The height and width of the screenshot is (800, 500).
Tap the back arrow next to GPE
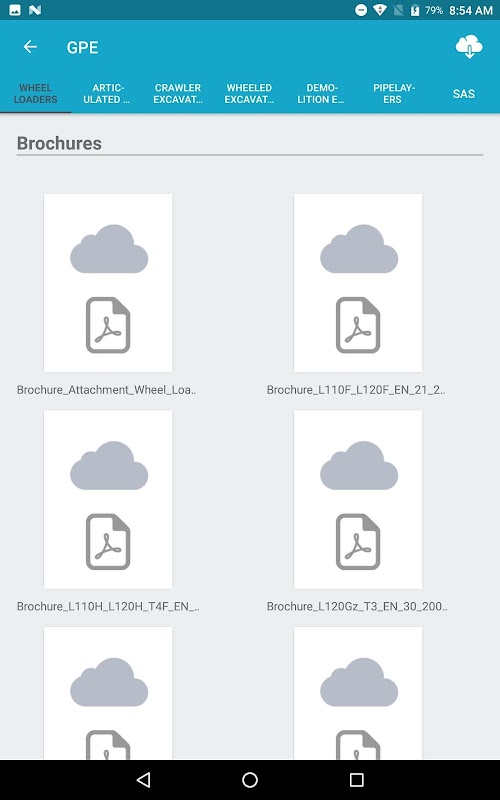(x=30, y=47)
